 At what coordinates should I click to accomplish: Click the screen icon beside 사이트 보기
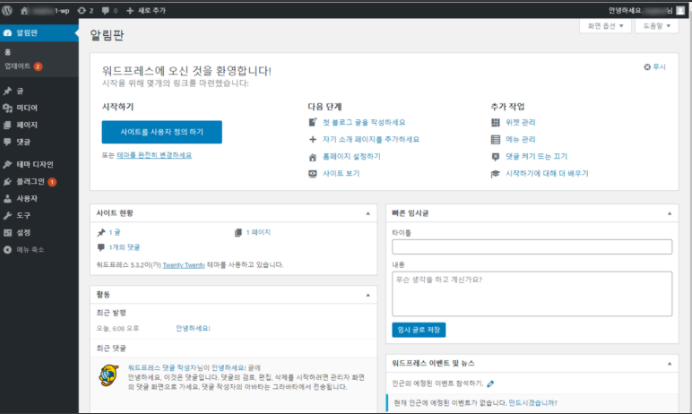[312, 173]
